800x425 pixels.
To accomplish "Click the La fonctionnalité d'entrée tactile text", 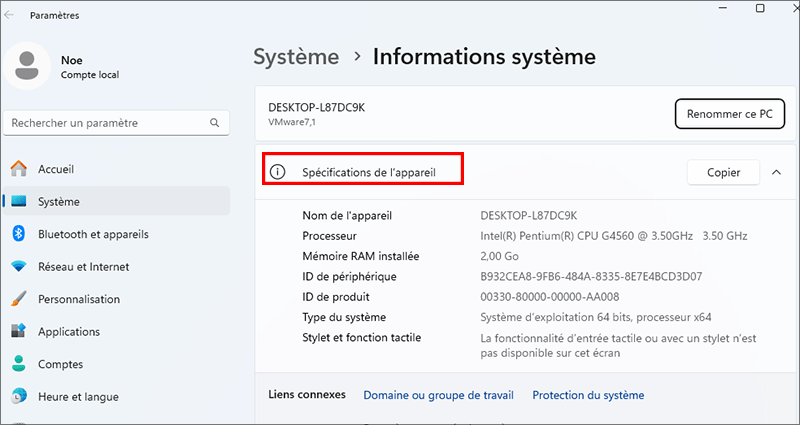I will point(618,345).
